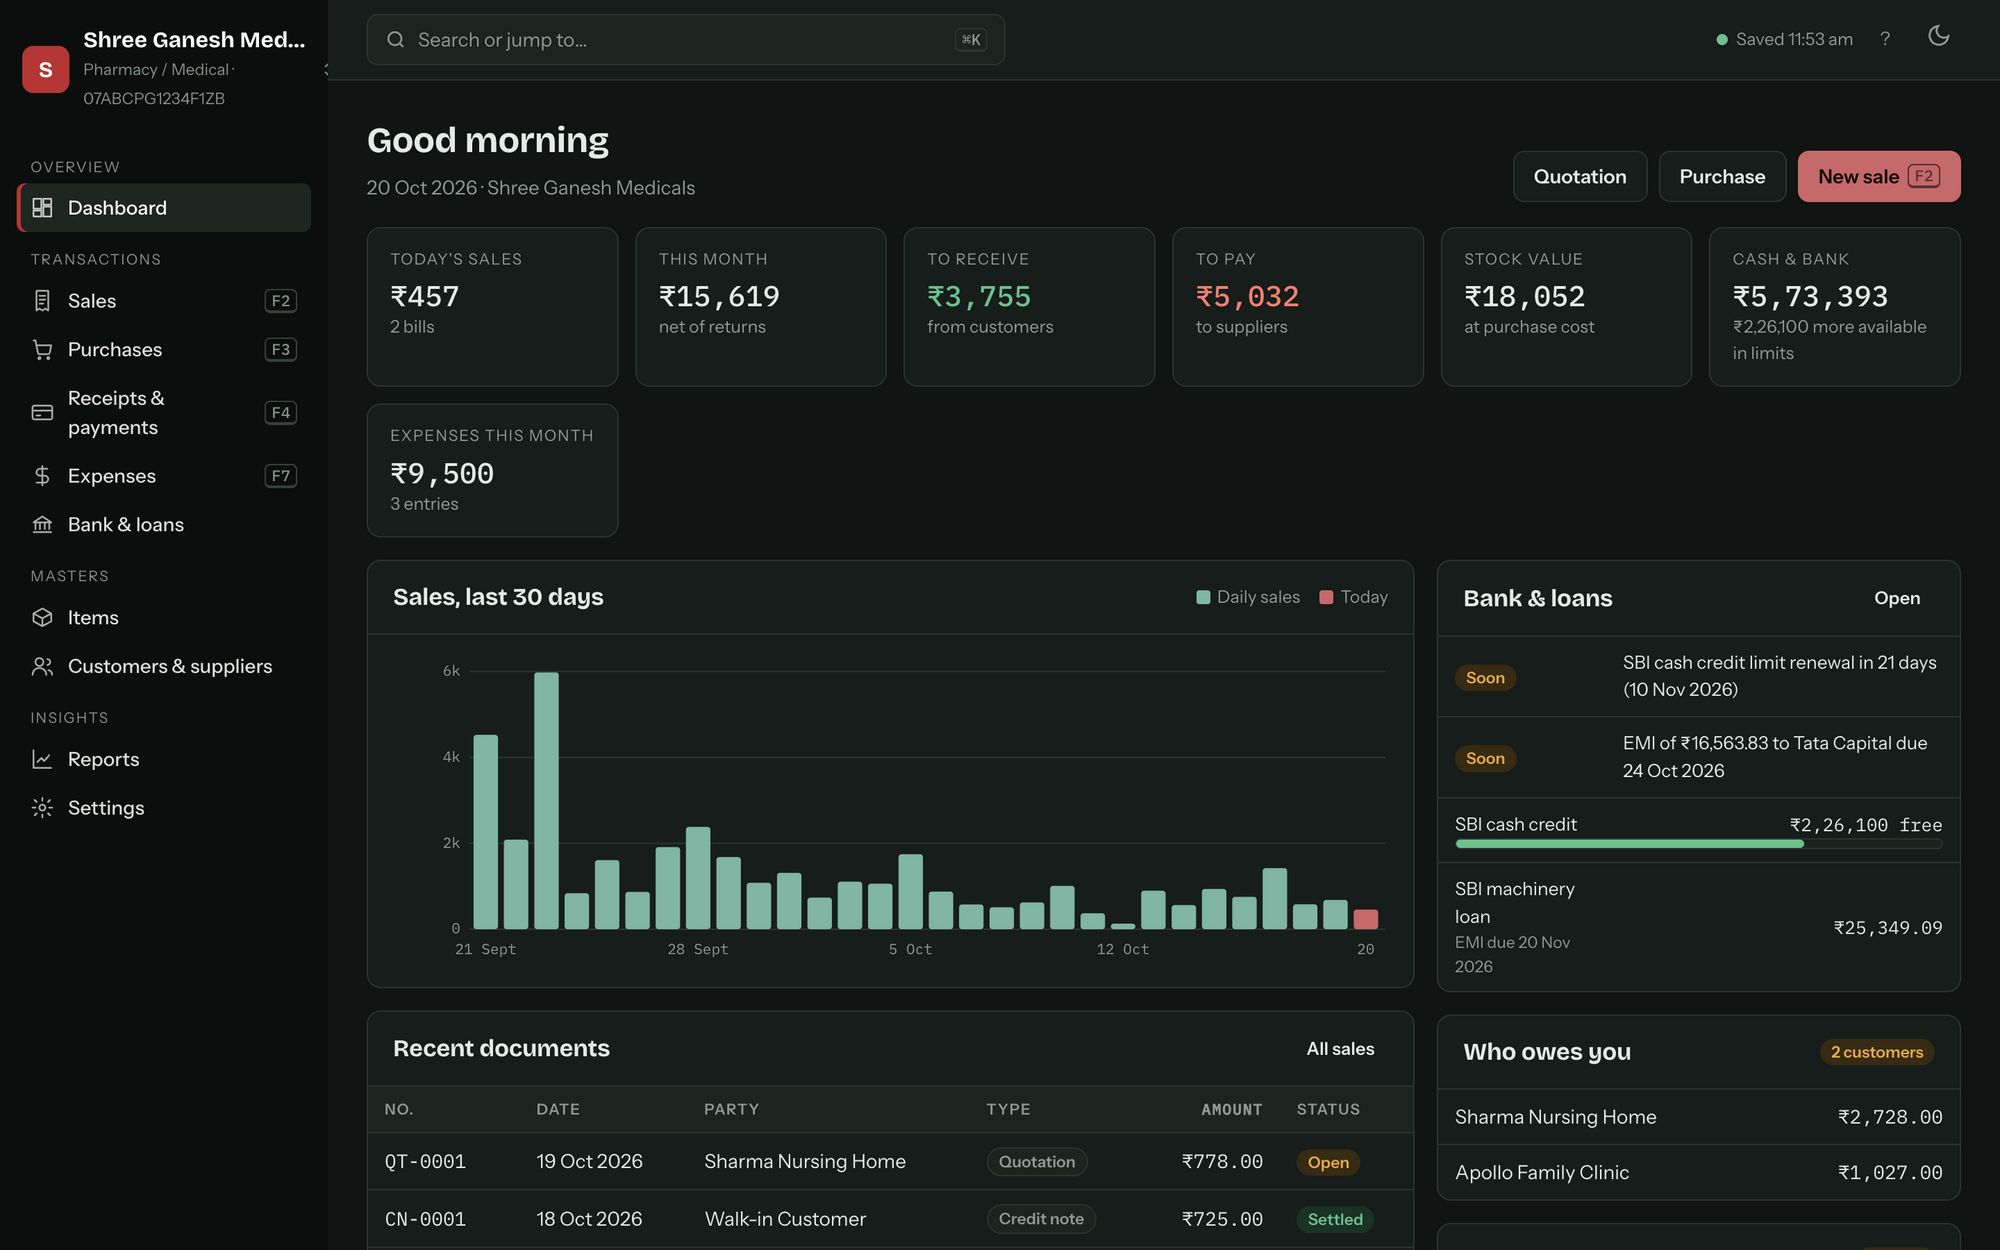Click the Reports chart icon

(x=42, y=760)
